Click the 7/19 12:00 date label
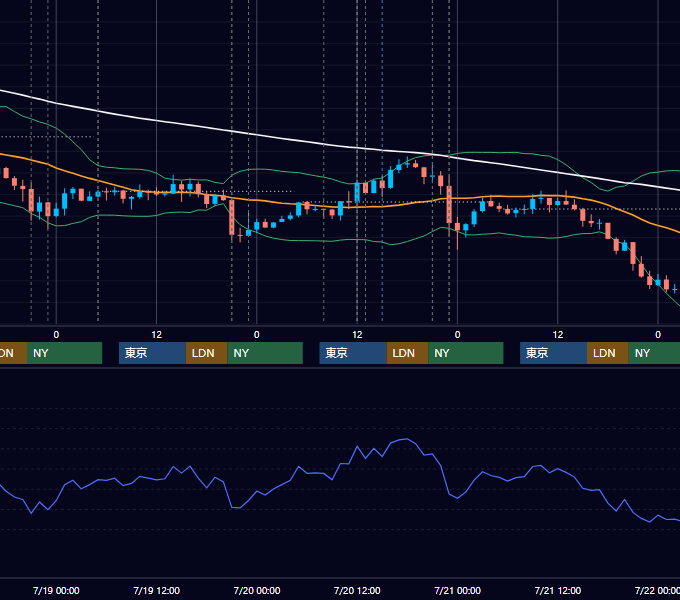The image size is (680, 600). point(156,590)
